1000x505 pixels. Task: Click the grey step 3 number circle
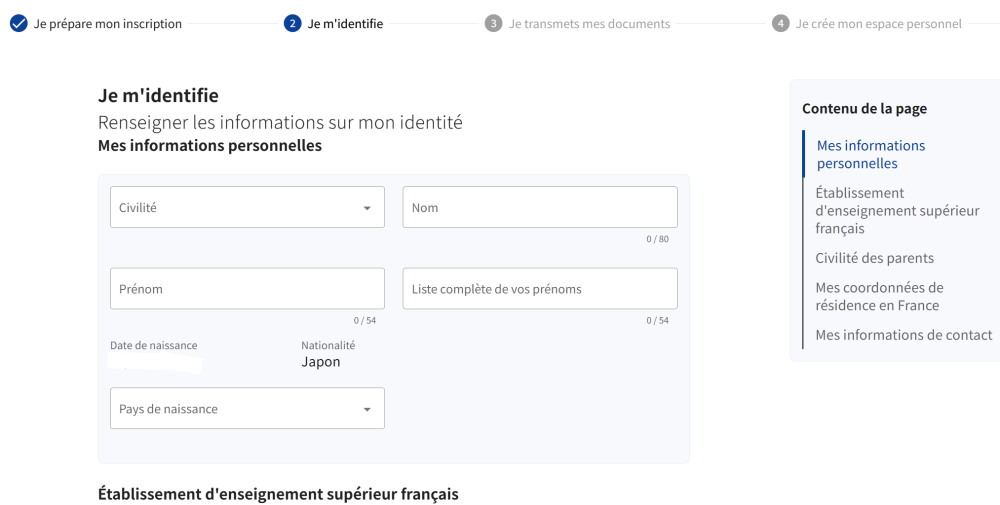tap(493, 23)
